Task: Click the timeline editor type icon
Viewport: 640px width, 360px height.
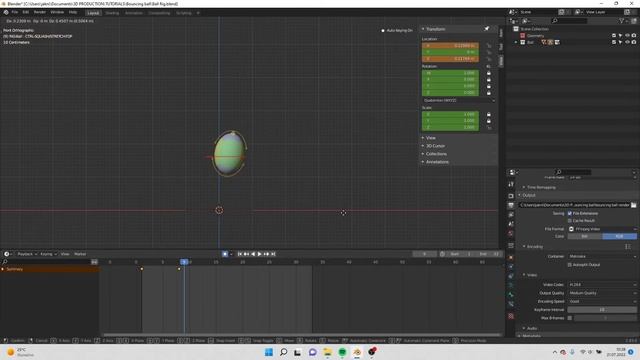Action: click(x=7, y=254)
